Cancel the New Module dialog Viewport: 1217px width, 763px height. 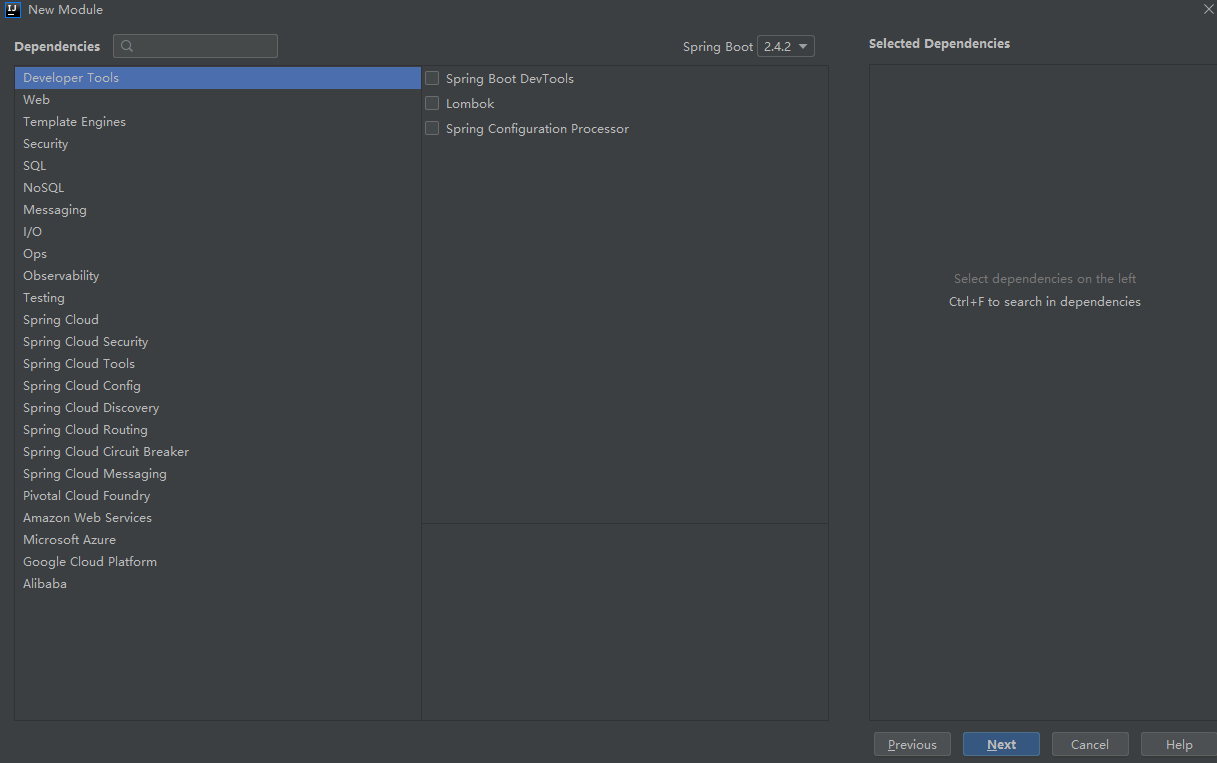pos(1090,744)
